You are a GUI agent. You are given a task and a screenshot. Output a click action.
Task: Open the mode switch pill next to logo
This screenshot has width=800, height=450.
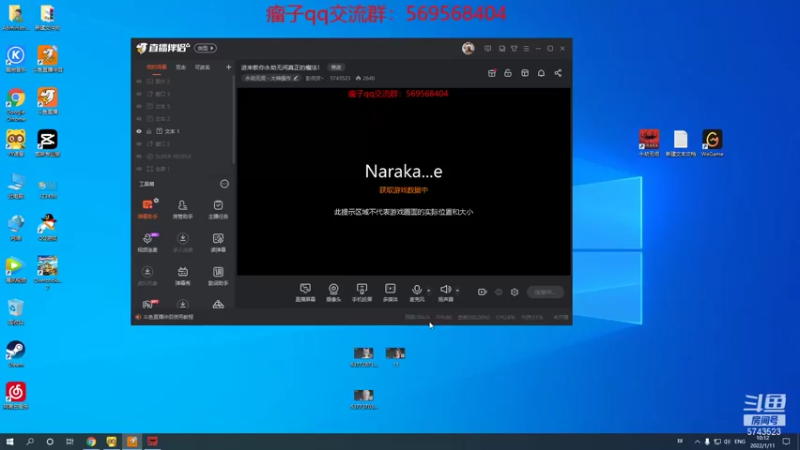tap(205, 48)
